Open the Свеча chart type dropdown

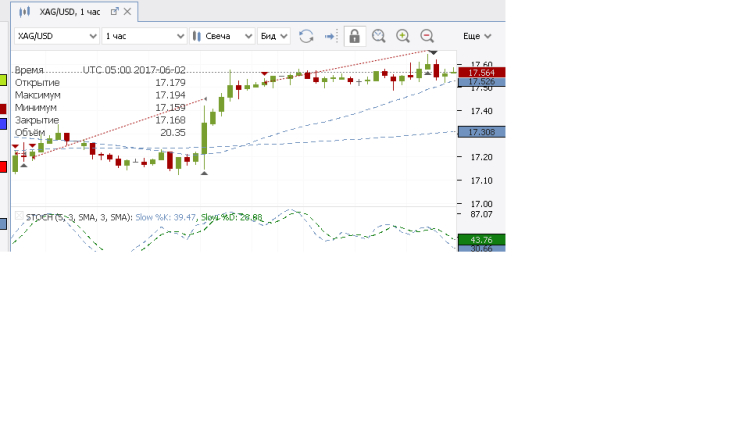pos(222,36)
